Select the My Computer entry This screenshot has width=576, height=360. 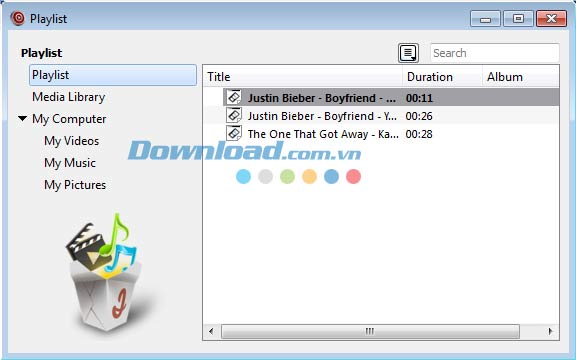coord(69,119)
